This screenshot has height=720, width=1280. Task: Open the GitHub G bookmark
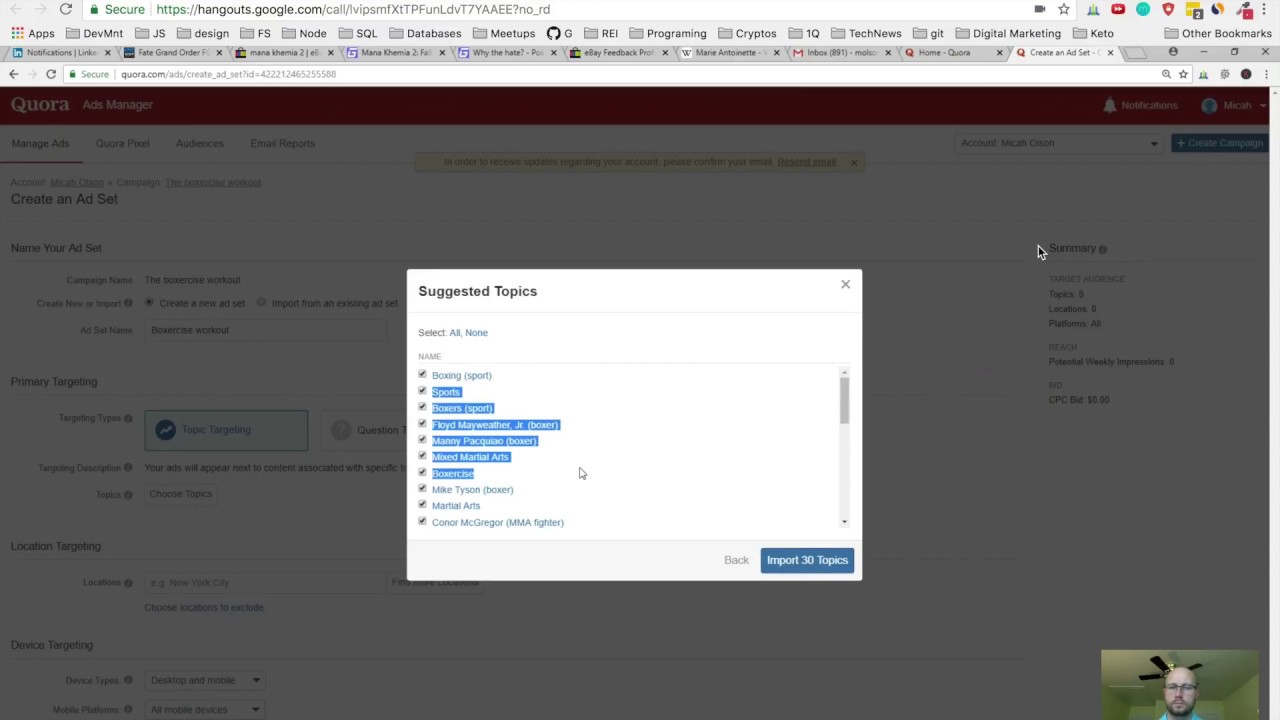point(559,33)
